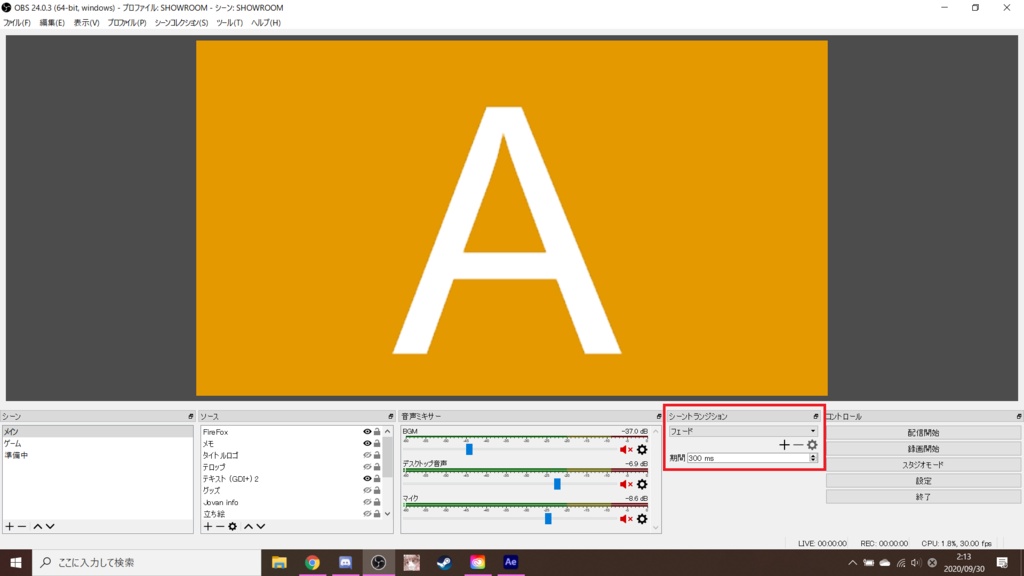Click the BGM volume slider handle
The width and height of the screenshot is (1024, 576).
(469, 449)
